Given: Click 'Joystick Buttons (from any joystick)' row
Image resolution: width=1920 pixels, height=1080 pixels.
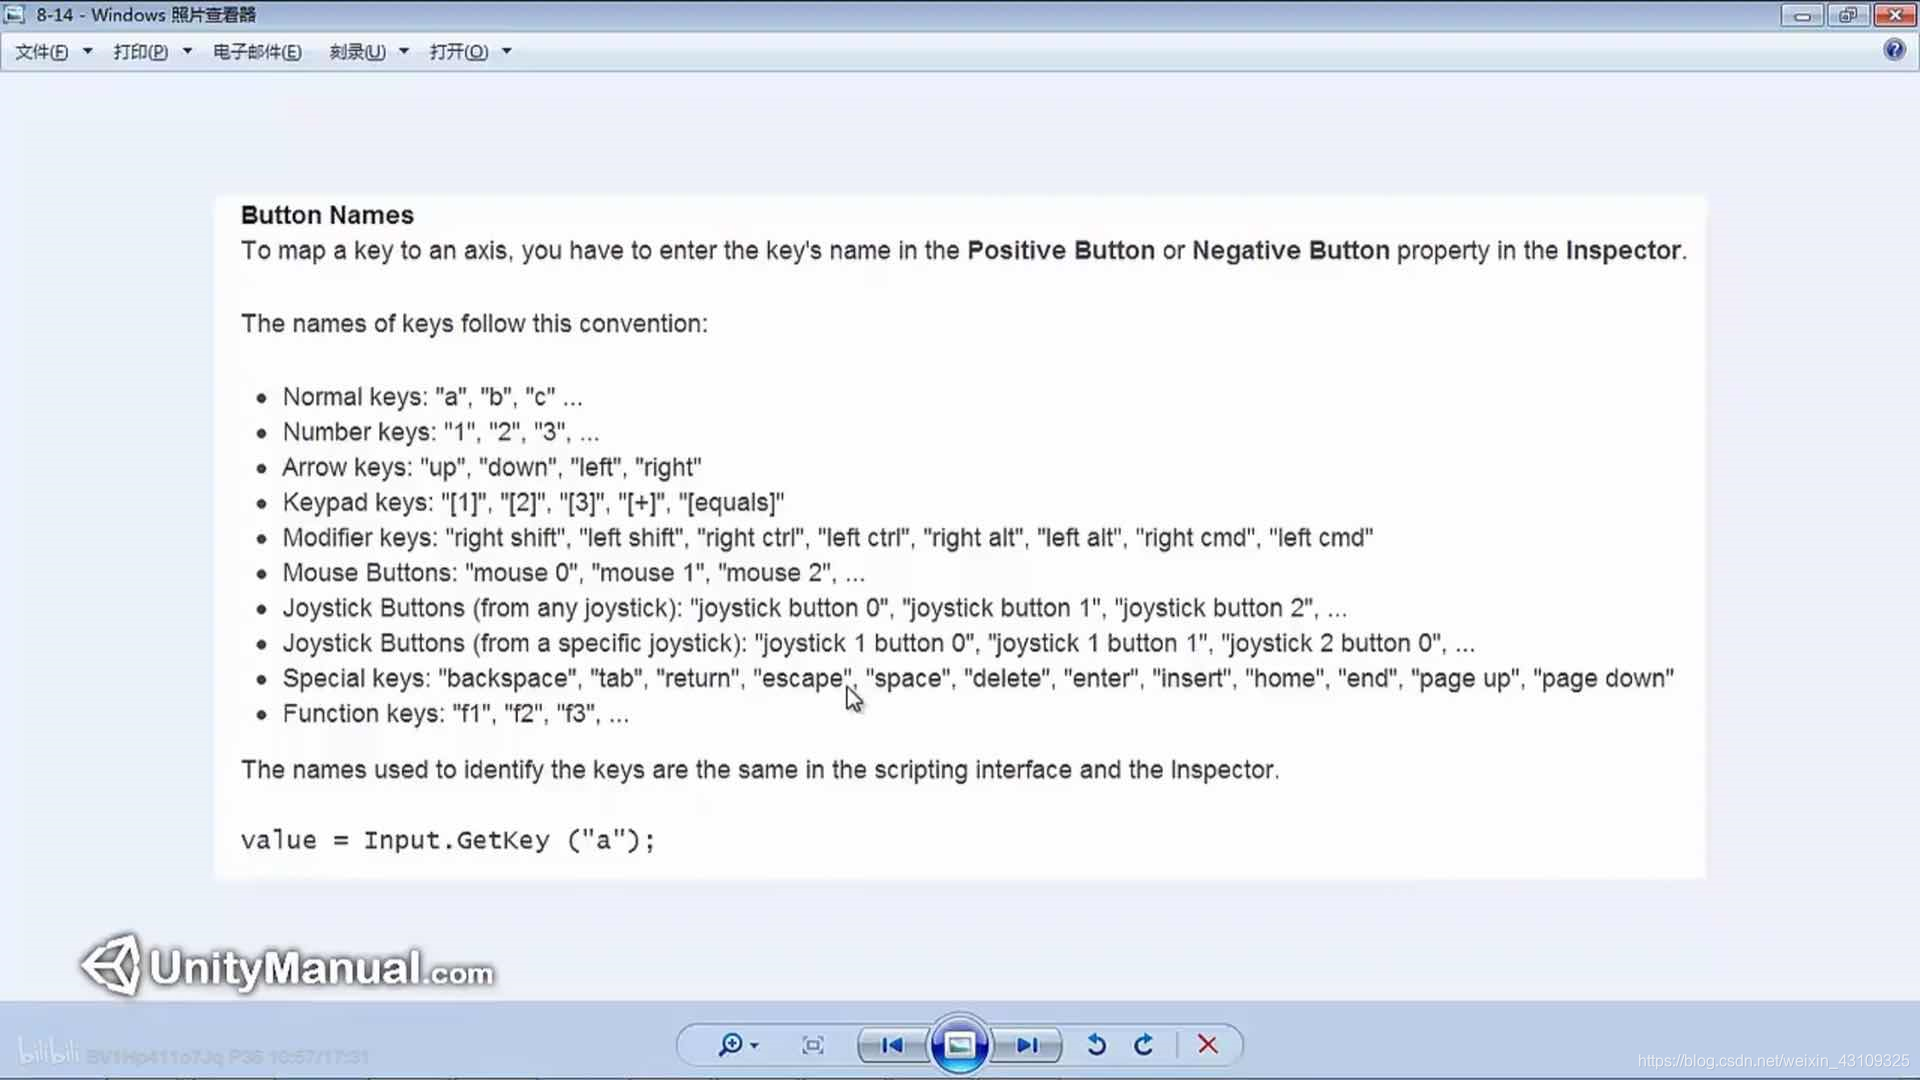Looking at the screenshot, I should [x=815, y=608].
